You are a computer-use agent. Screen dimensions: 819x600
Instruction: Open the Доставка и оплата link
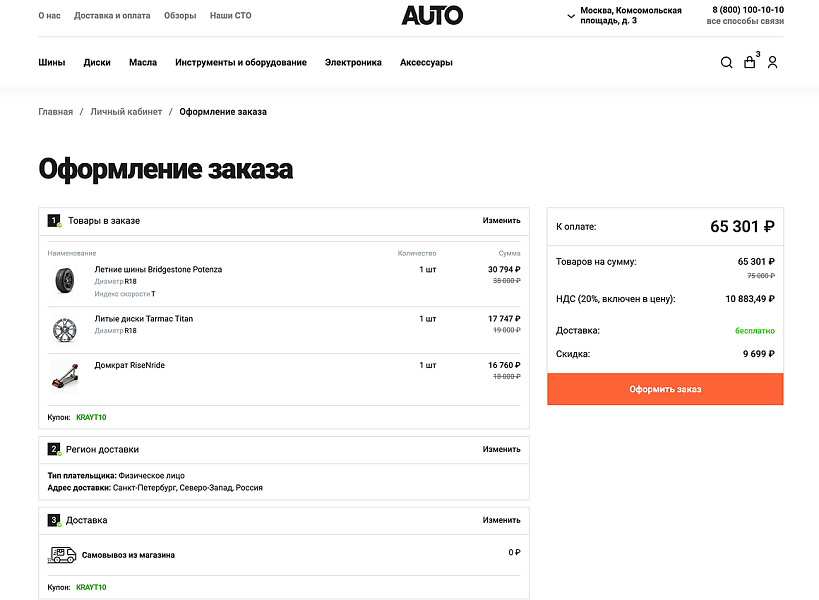(112, 16)
